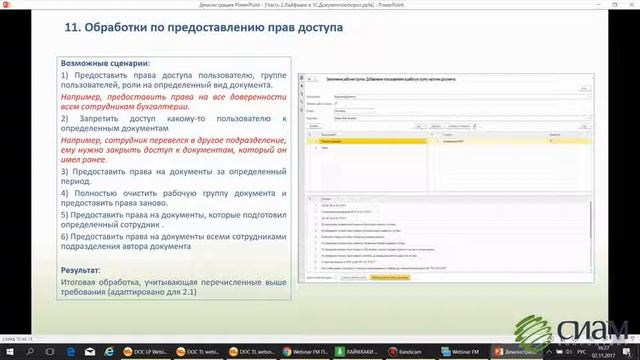Toggle the checkbox below the first 1C field
The height and width of the screenshot is (360, 640).
[336, 104]
